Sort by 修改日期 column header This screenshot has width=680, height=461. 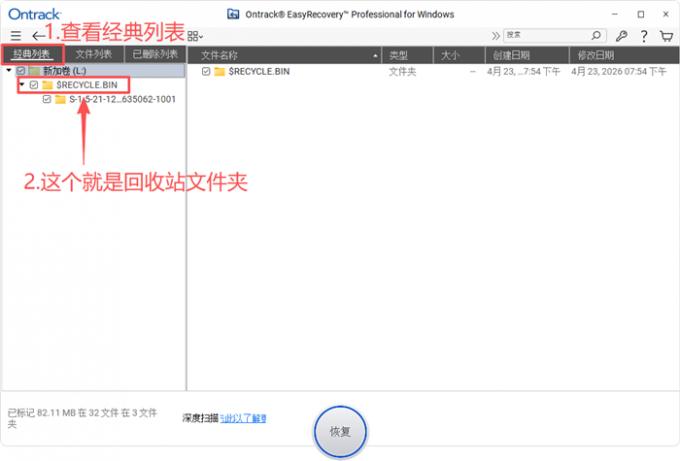[624, 55]
